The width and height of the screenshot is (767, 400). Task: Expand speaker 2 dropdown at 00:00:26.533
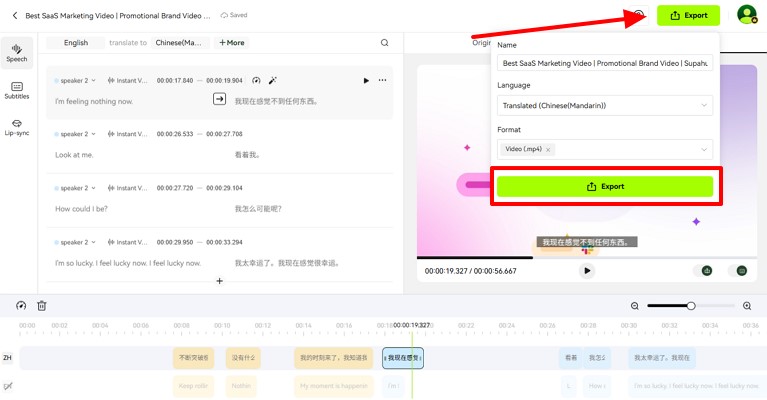coord(75,134)
